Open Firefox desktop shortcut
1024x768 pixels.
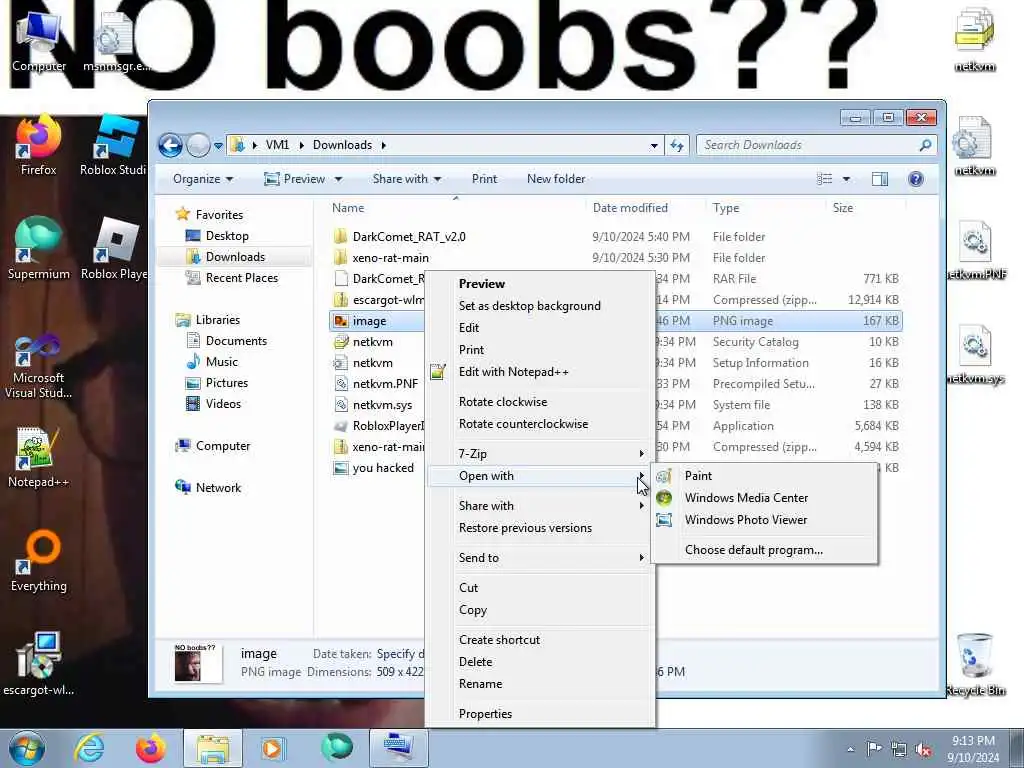tap(39, 145)
